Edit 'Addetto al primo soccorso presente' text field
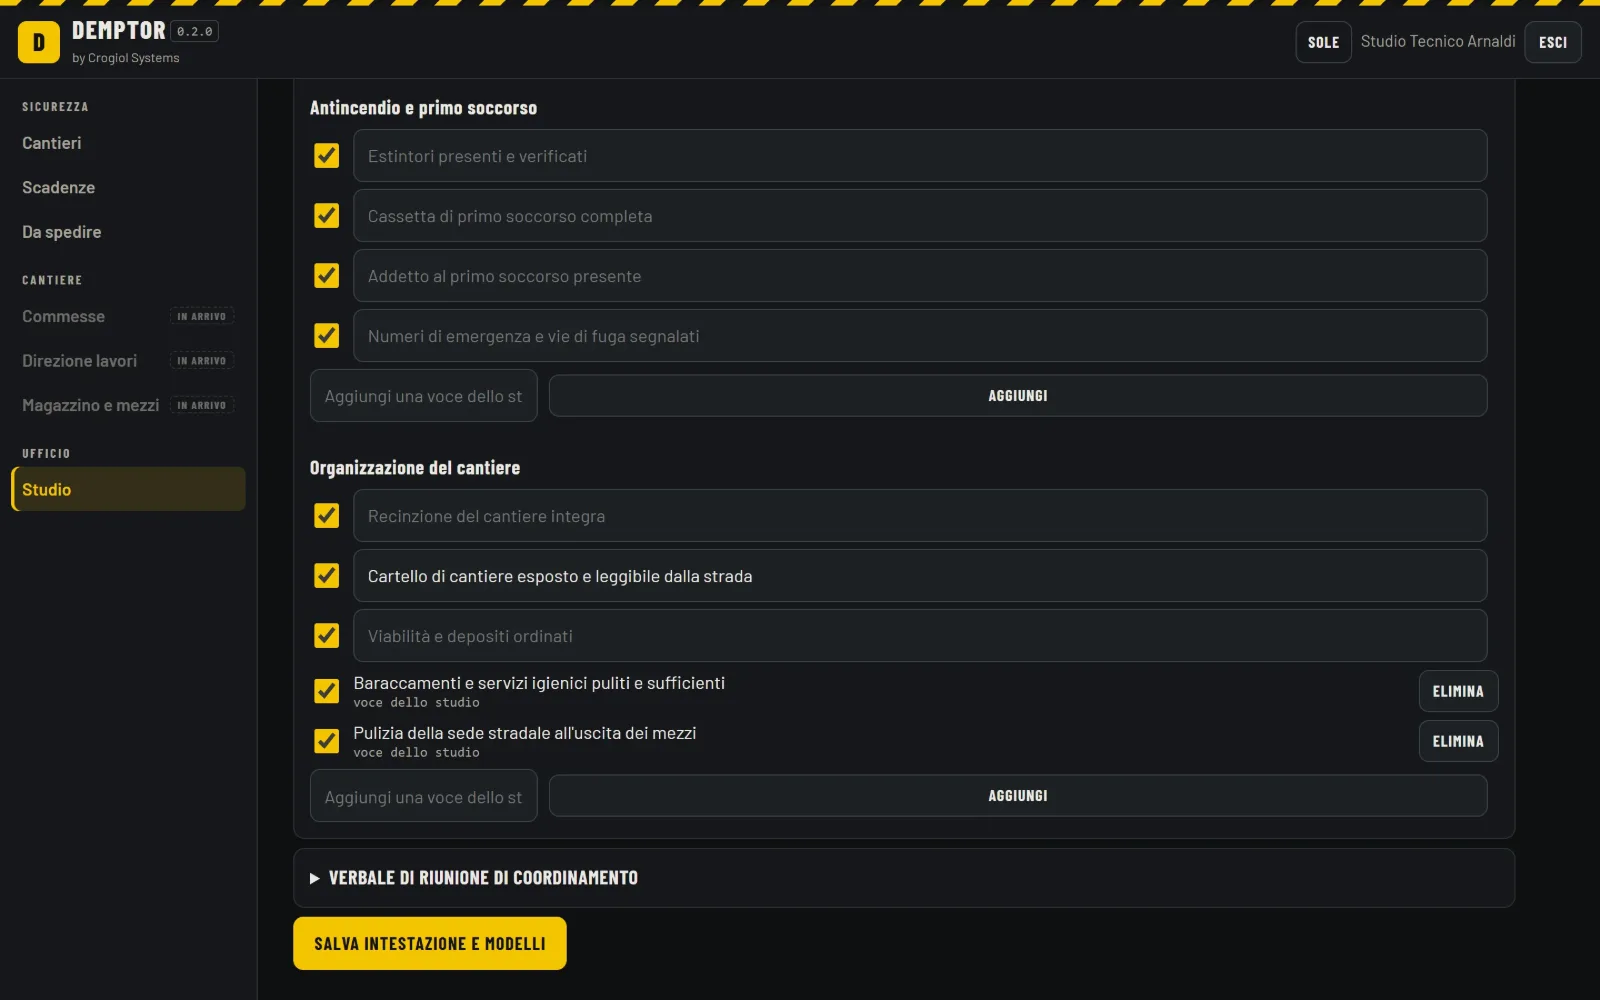1600x1000 pixels. 920,276
